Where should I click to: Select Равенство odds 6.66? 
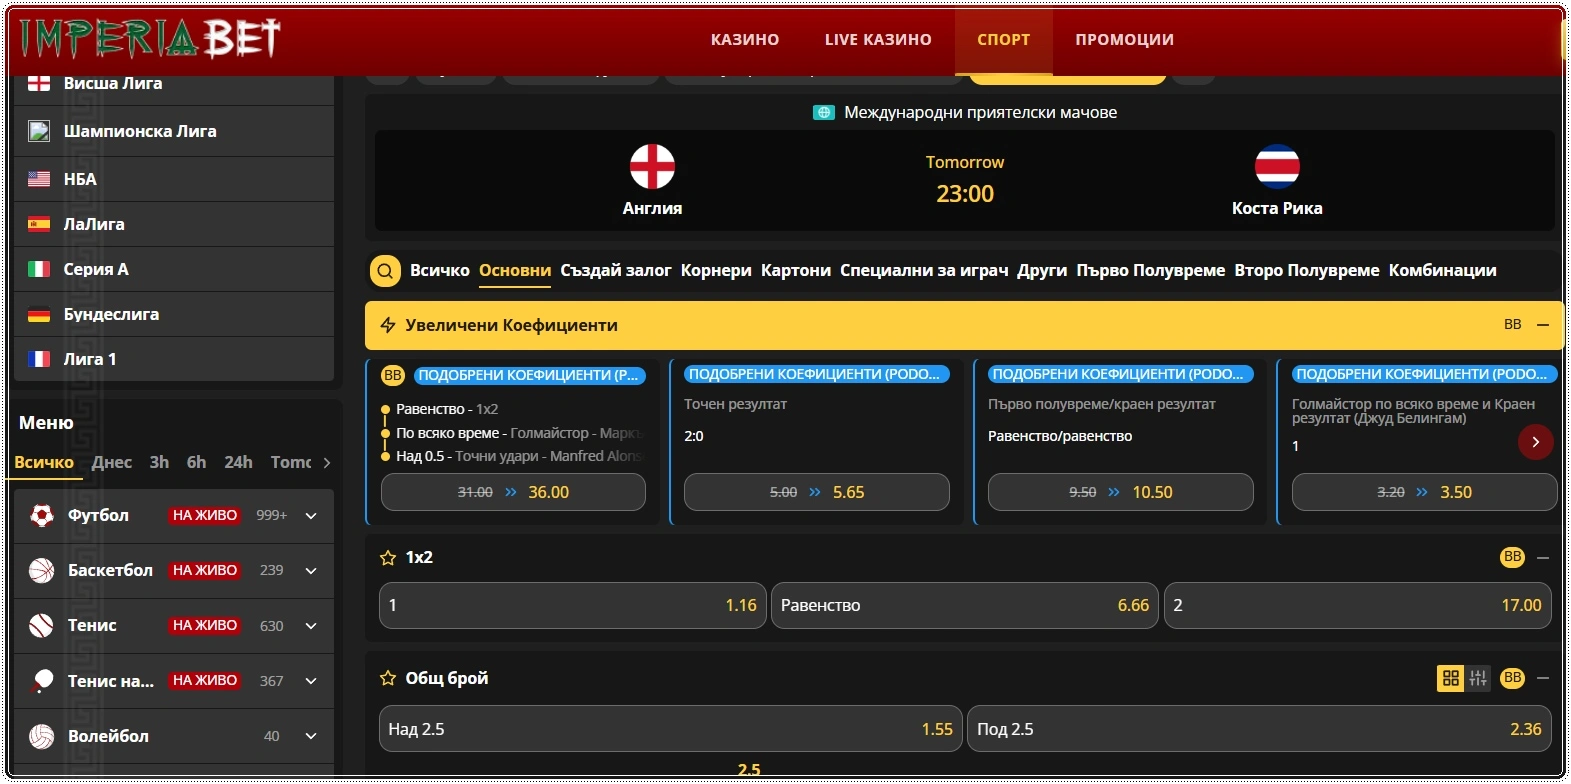coord(965,605)
